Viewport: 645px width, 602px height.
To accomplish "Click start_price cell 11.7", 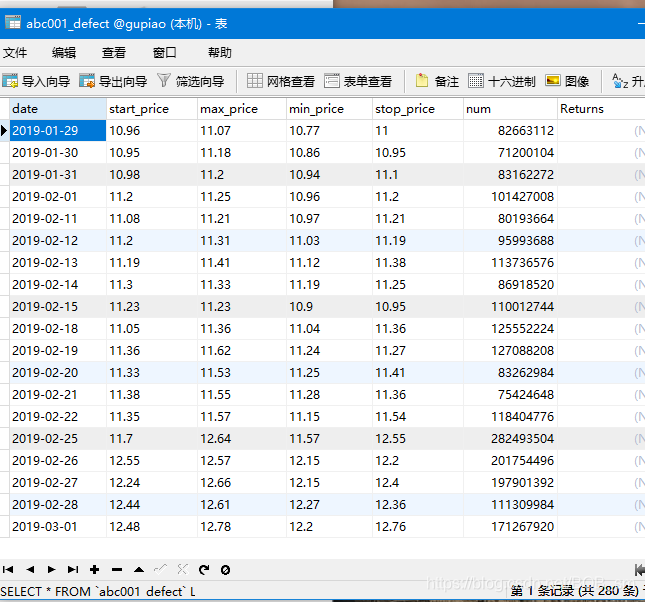I will pyautogui.click(x=152, y=438).
